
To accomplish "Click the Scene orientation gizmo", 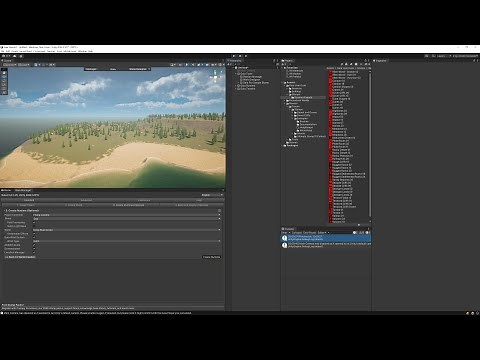I will [x=215, y=76].
